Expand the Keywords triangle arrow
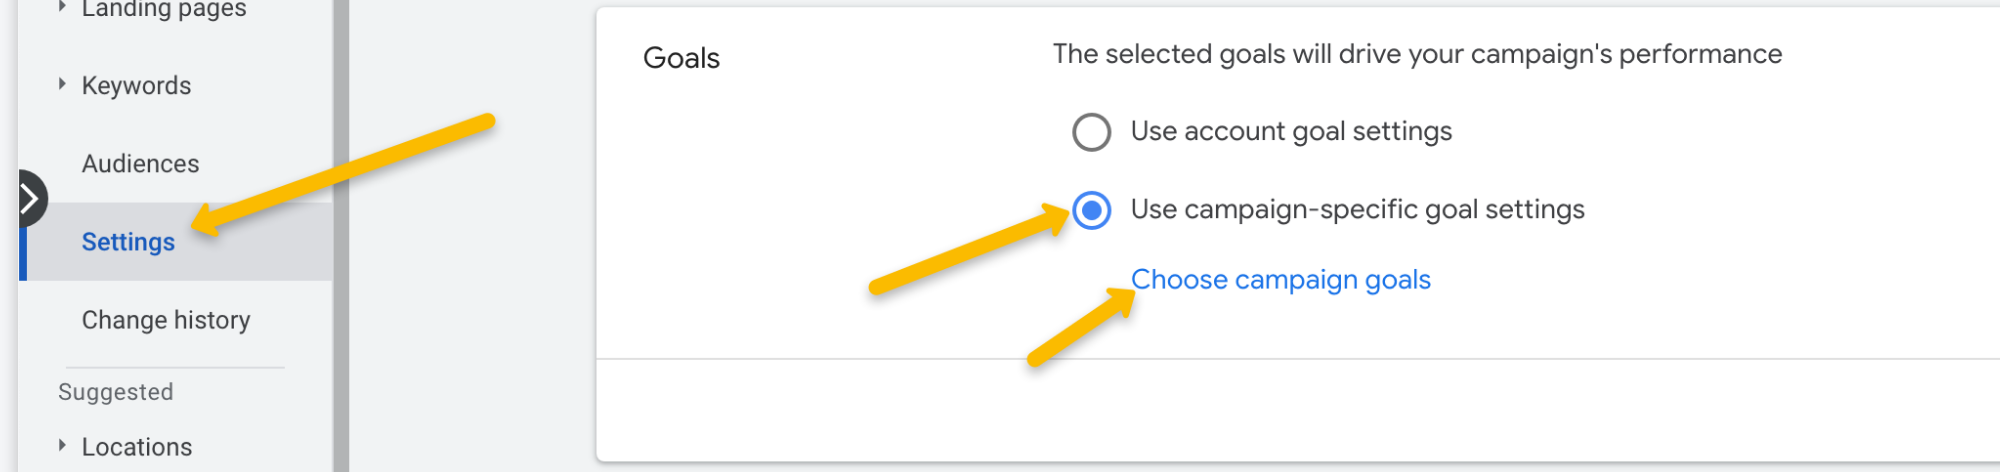 pyautogui.click(x=62, y=85)
